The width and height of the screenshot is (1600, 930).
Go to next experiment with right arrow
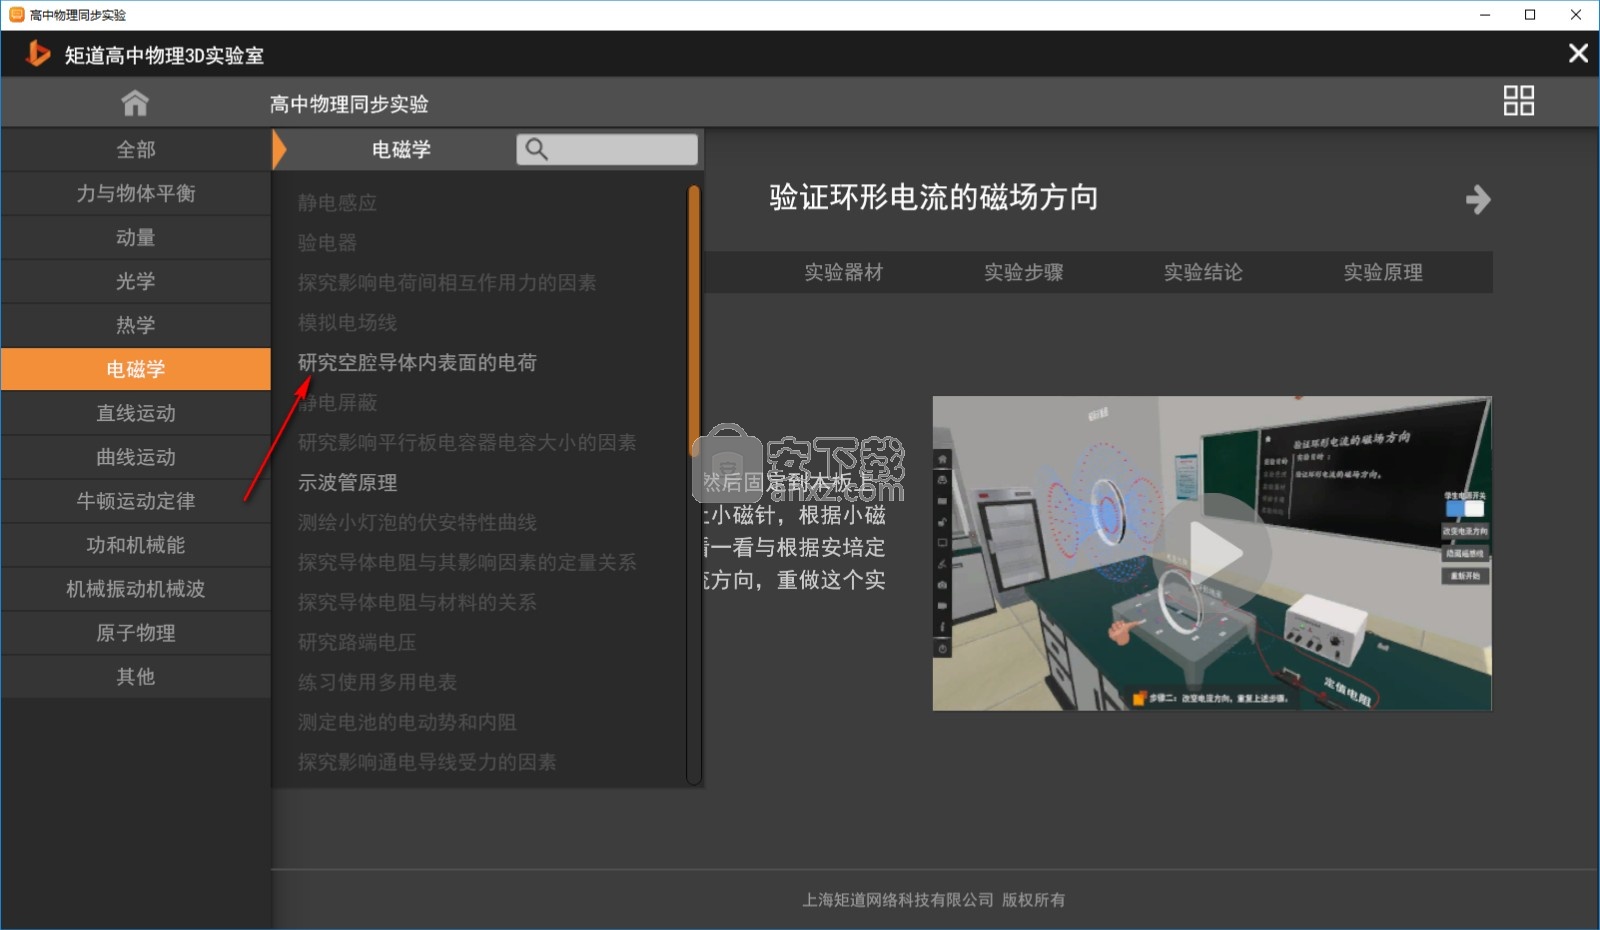pos(1477,199)
